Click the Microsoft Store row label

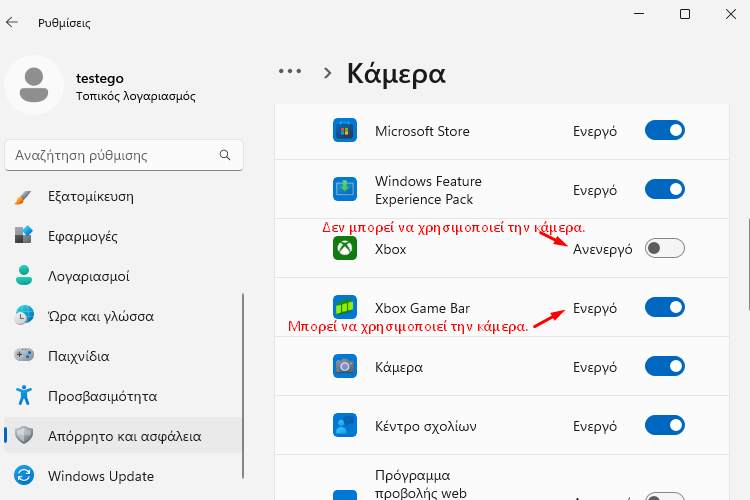(422, 131)
